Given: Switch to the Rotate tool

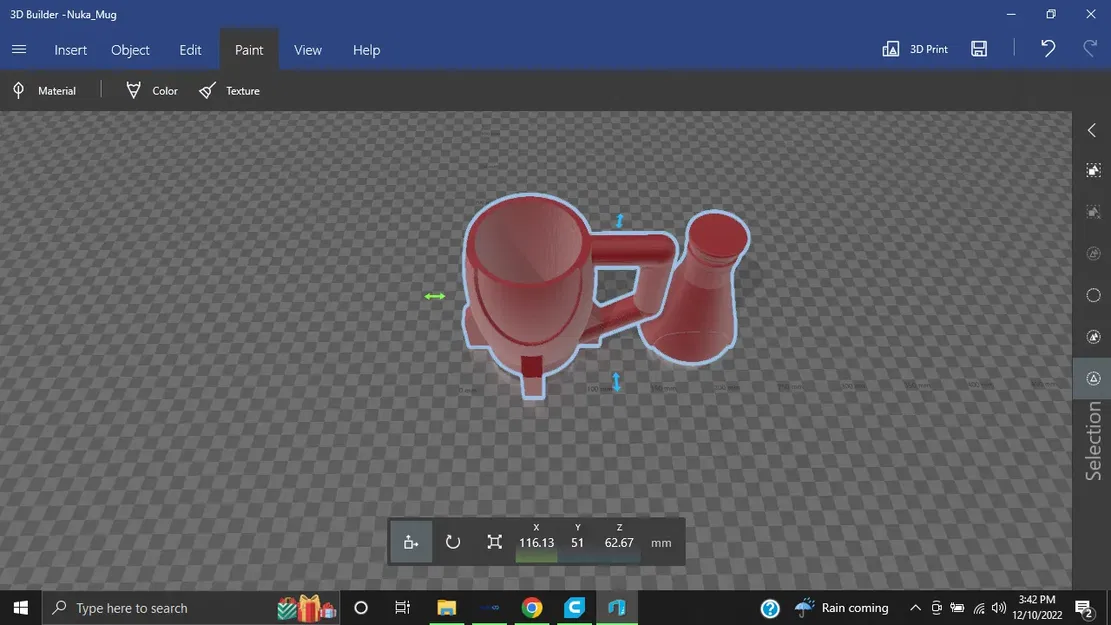Looking at the screenshot, I should [453, 542].
